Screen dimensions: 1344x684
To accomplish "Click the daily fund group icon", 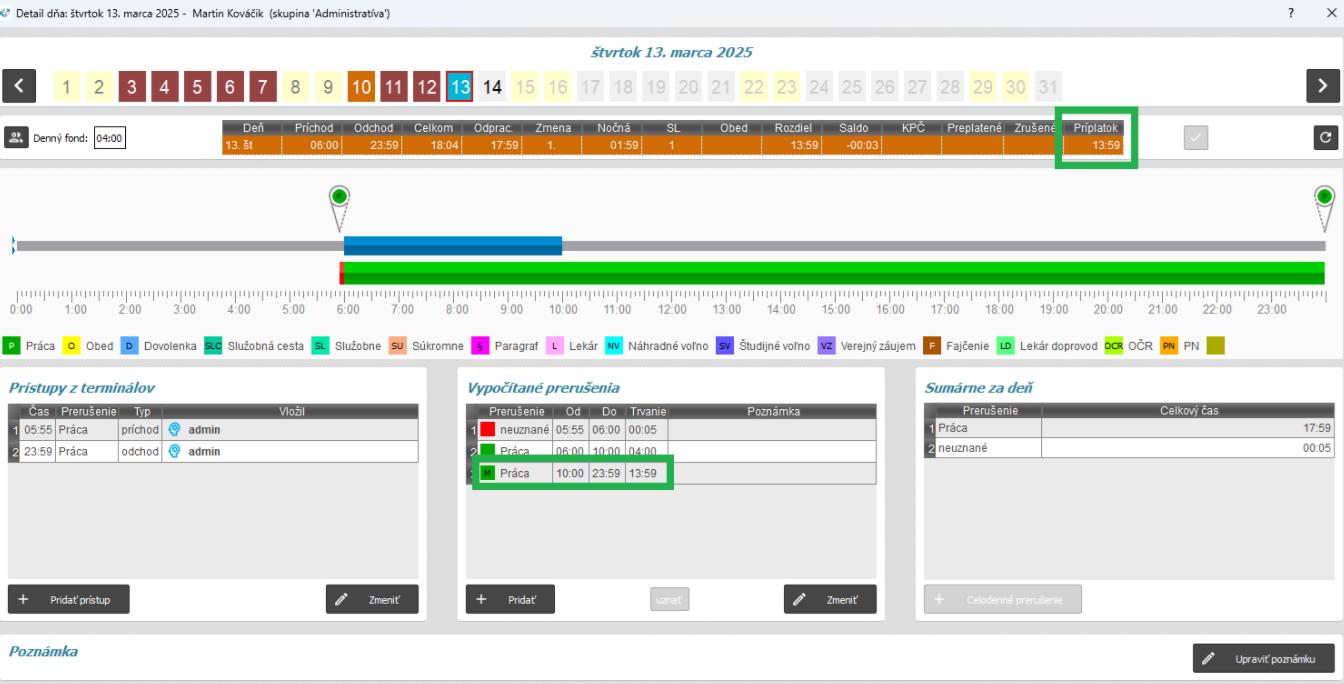I will 16,138.
